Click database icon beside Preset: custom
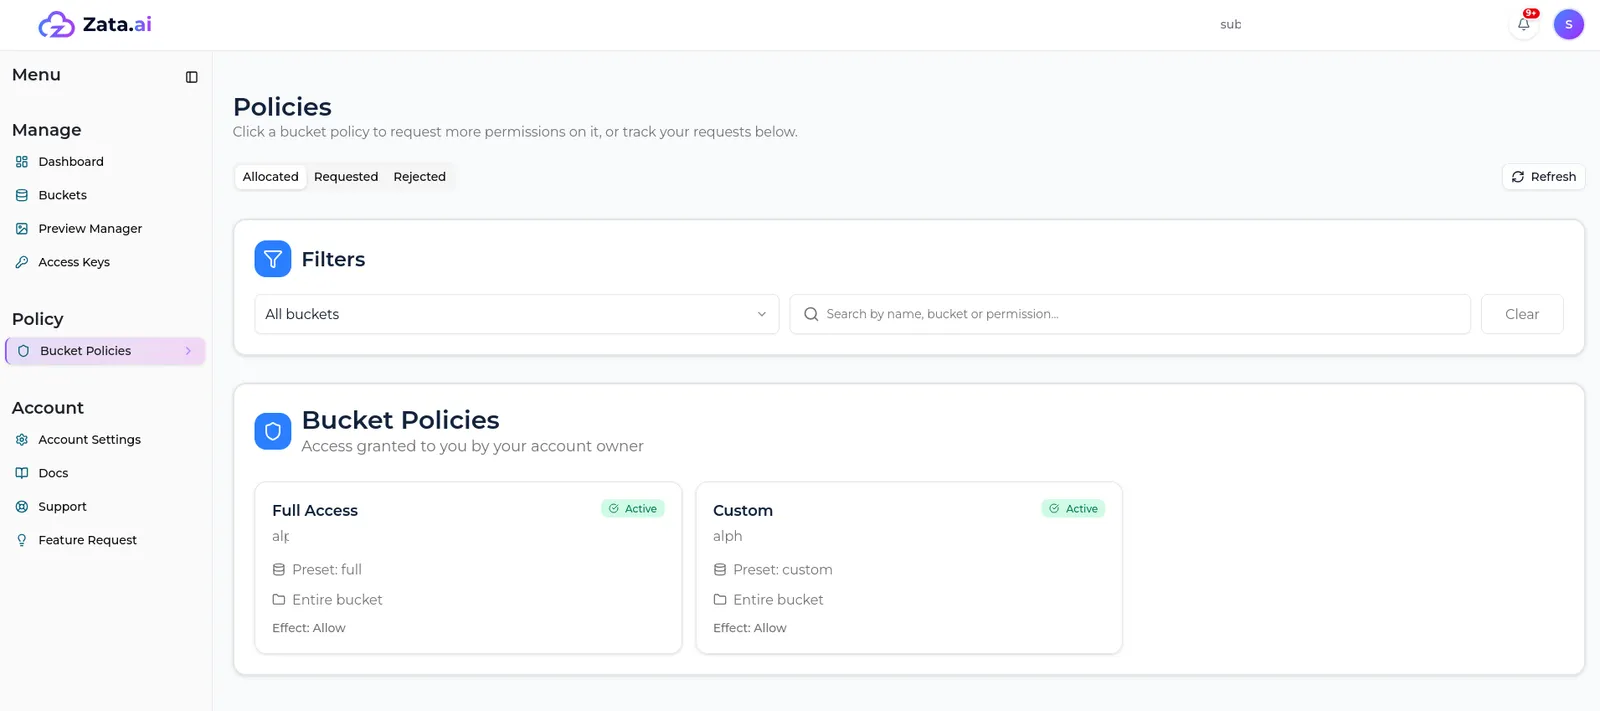1600x711 pixels. [720, 570]
